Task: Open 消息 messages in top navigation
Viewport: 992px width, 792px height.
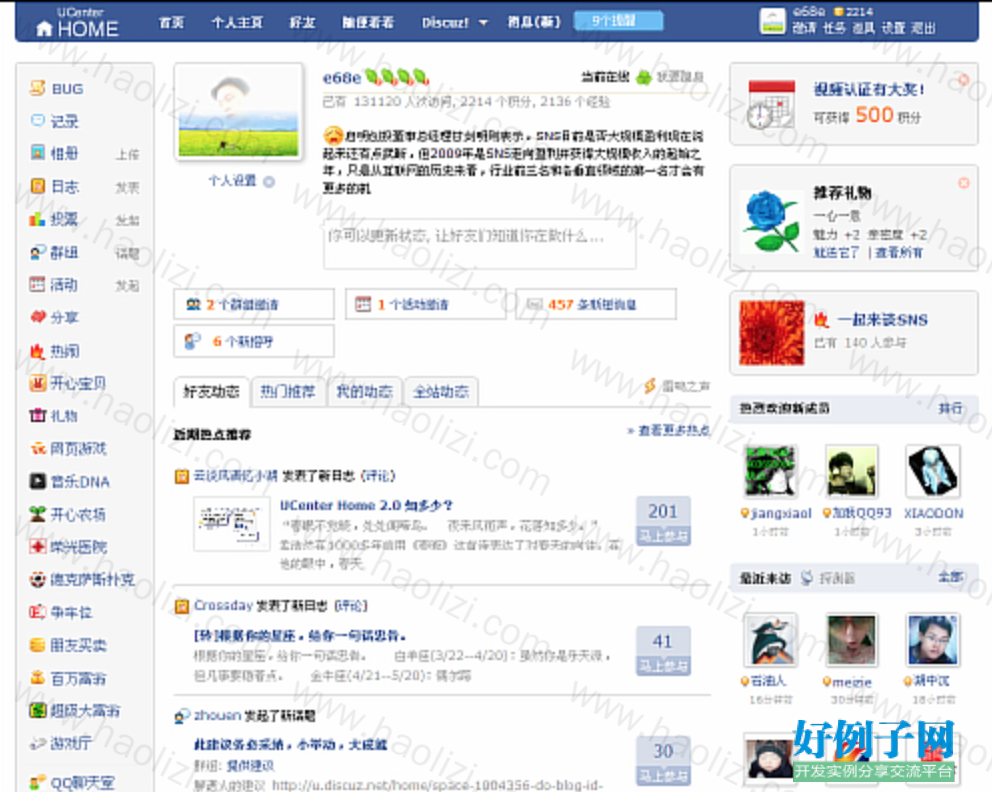Action: click(x=534, y=23)
